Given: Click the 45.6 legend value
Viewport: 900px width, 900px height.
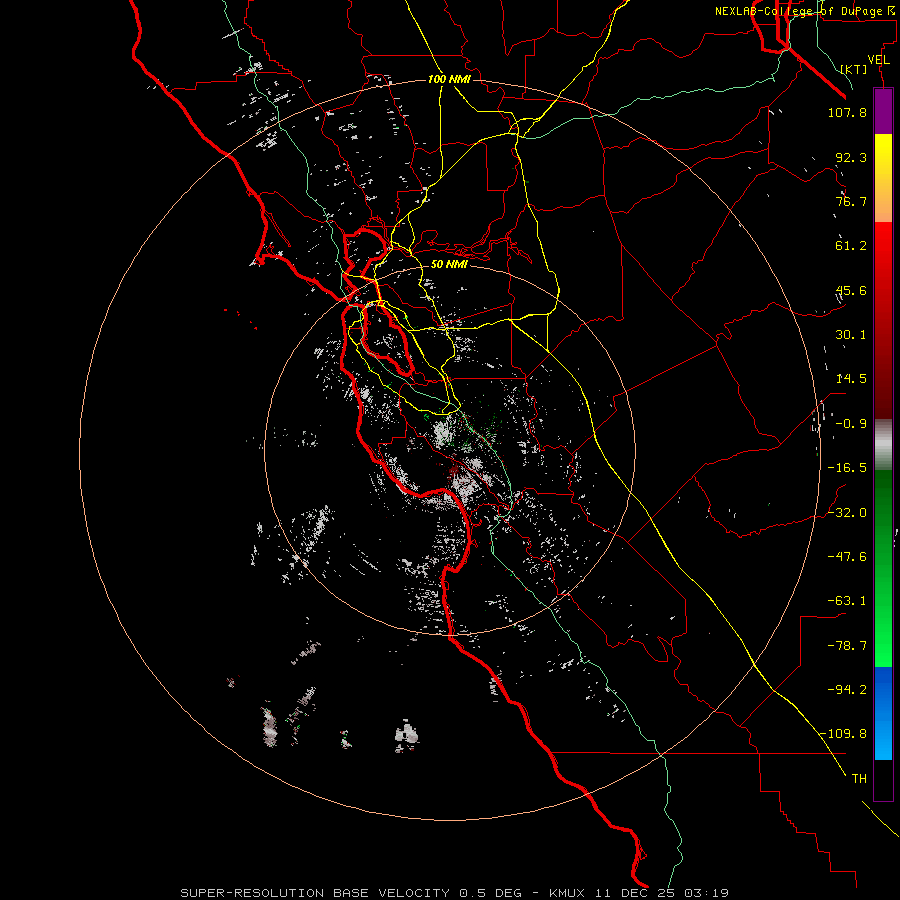Looking at the screenshot, I should tap(851, 290).
